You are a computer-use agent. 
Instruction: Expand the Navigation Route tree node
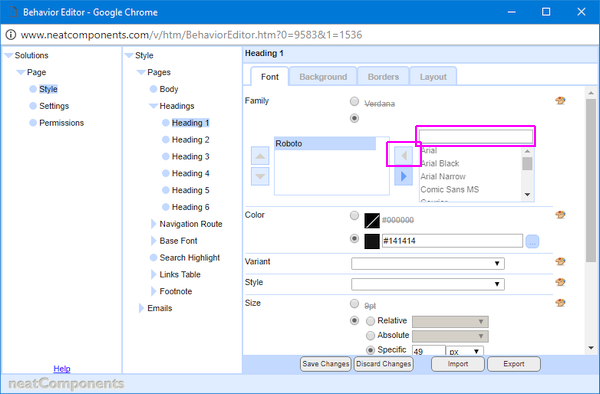pos(153,224)
